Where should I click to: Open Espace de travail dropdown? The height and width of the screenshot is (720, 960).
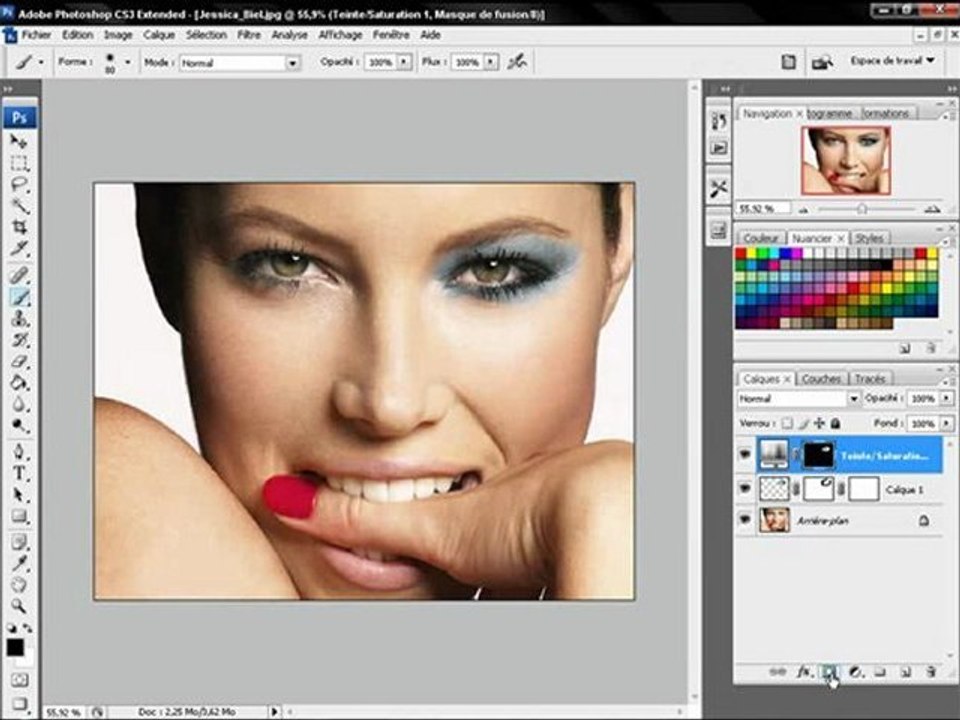click(893, 61)
